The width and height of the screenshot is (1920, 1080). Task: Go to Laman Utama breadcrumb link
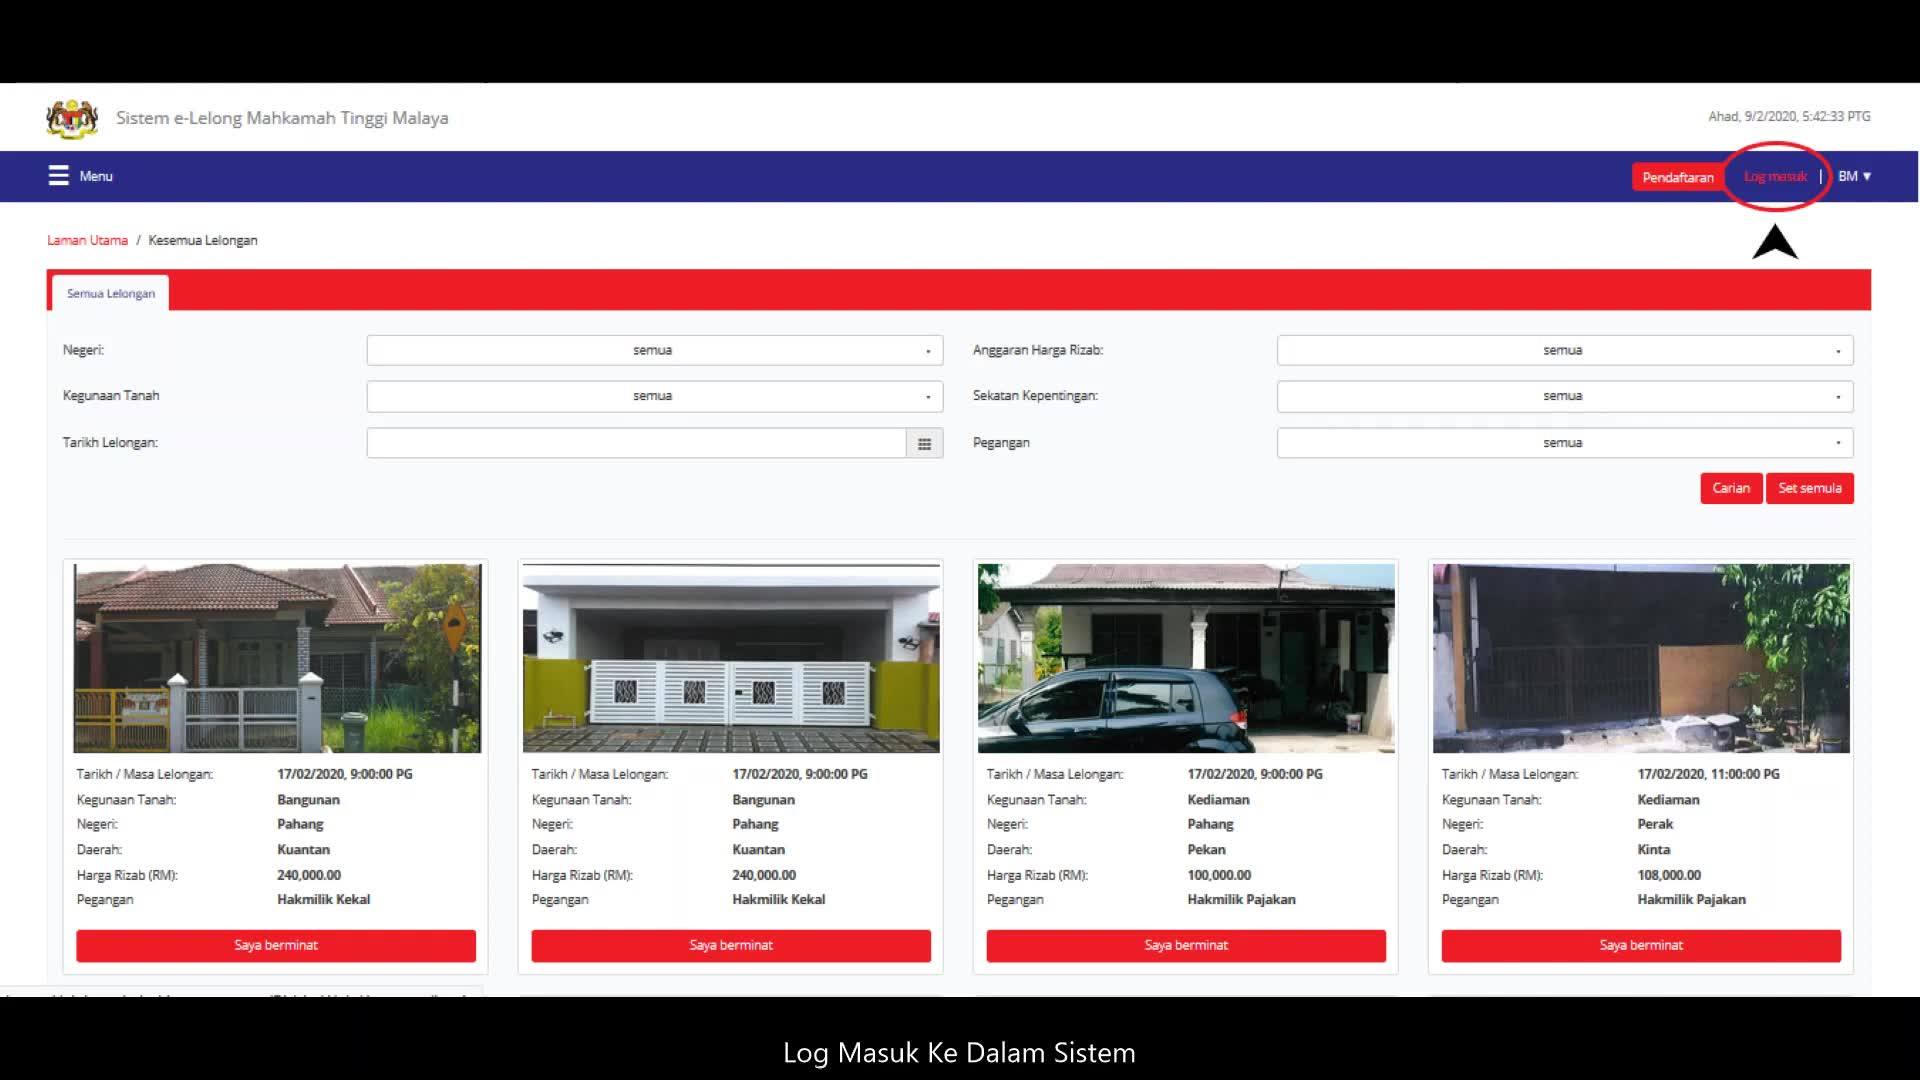click(x=88, y=240)
